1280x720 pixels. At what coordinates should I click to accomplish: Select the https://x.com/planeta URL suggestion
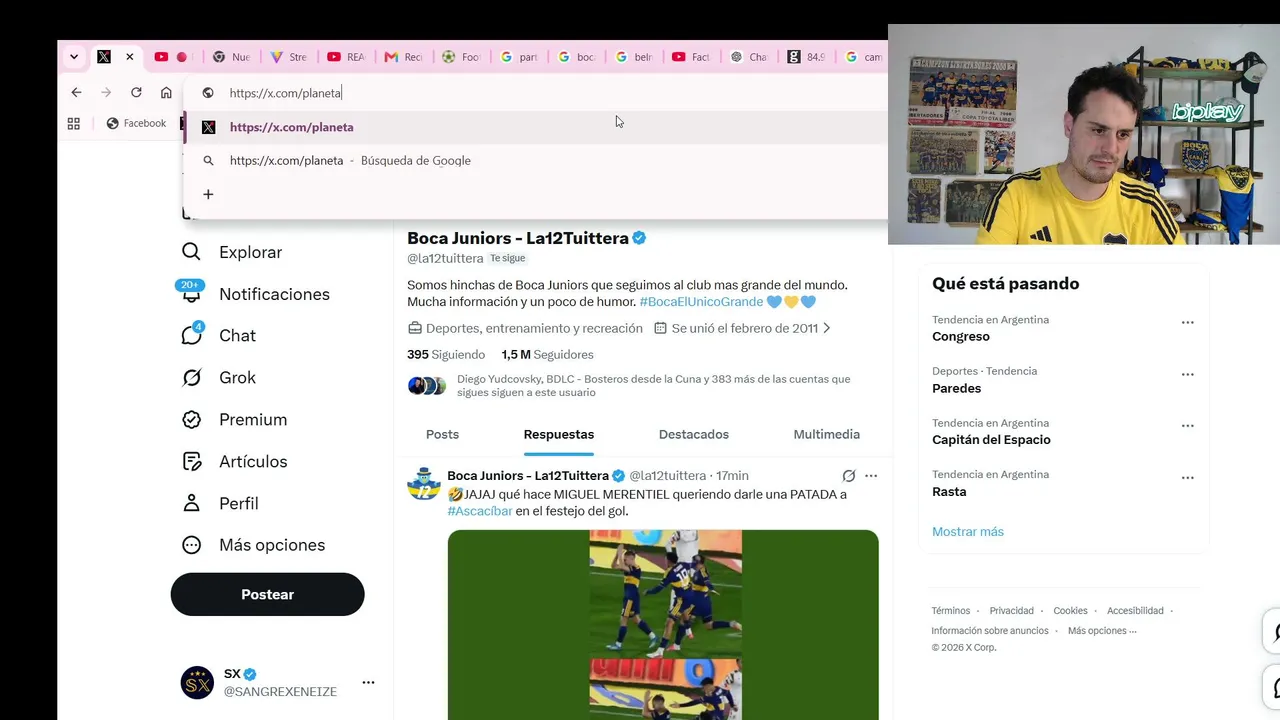pos(536,127)
